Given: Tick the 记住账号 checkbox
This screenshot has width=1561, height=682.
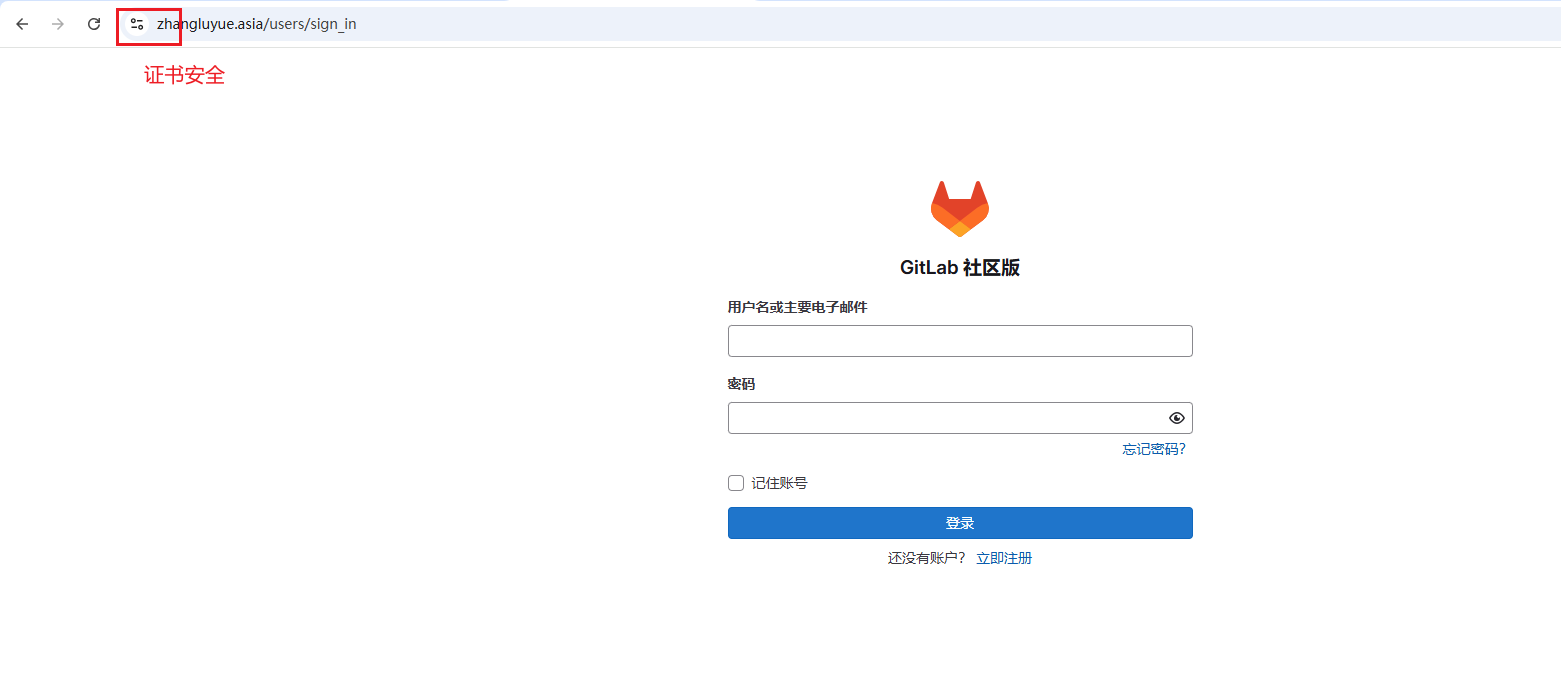Looking at the screenshot, I should (736, 483).
